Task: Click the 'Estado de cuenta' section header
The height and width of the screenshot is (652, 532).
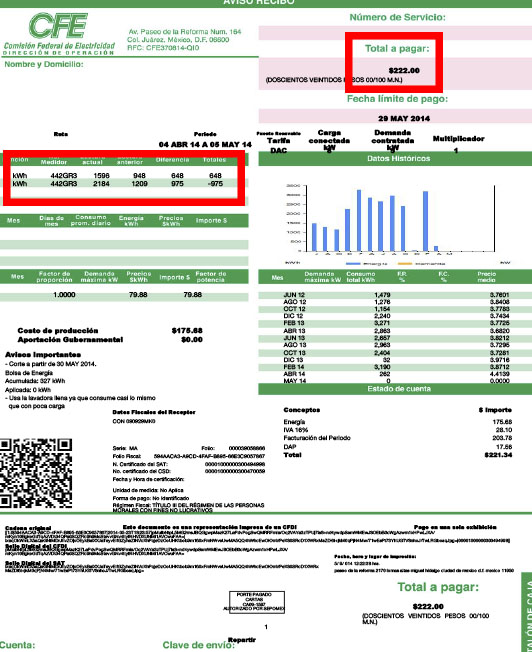Action: point(399,389)
